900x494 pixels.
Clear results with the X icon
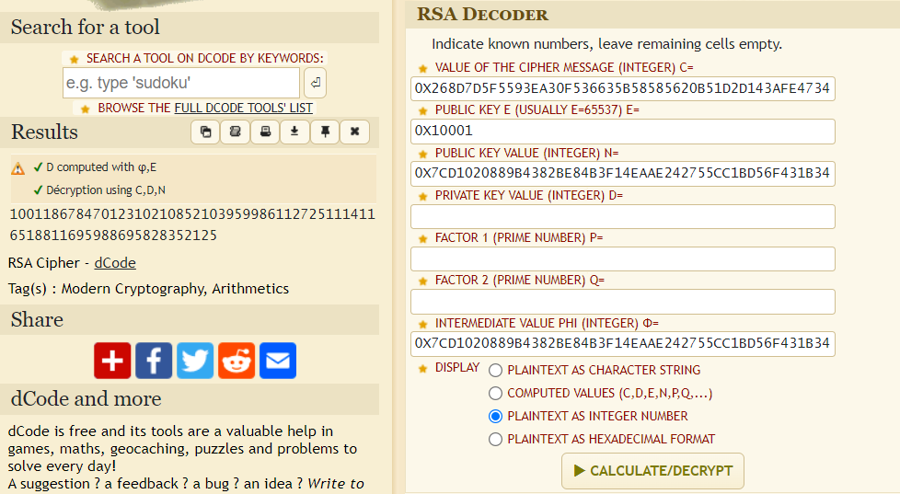tap(355, 131)
